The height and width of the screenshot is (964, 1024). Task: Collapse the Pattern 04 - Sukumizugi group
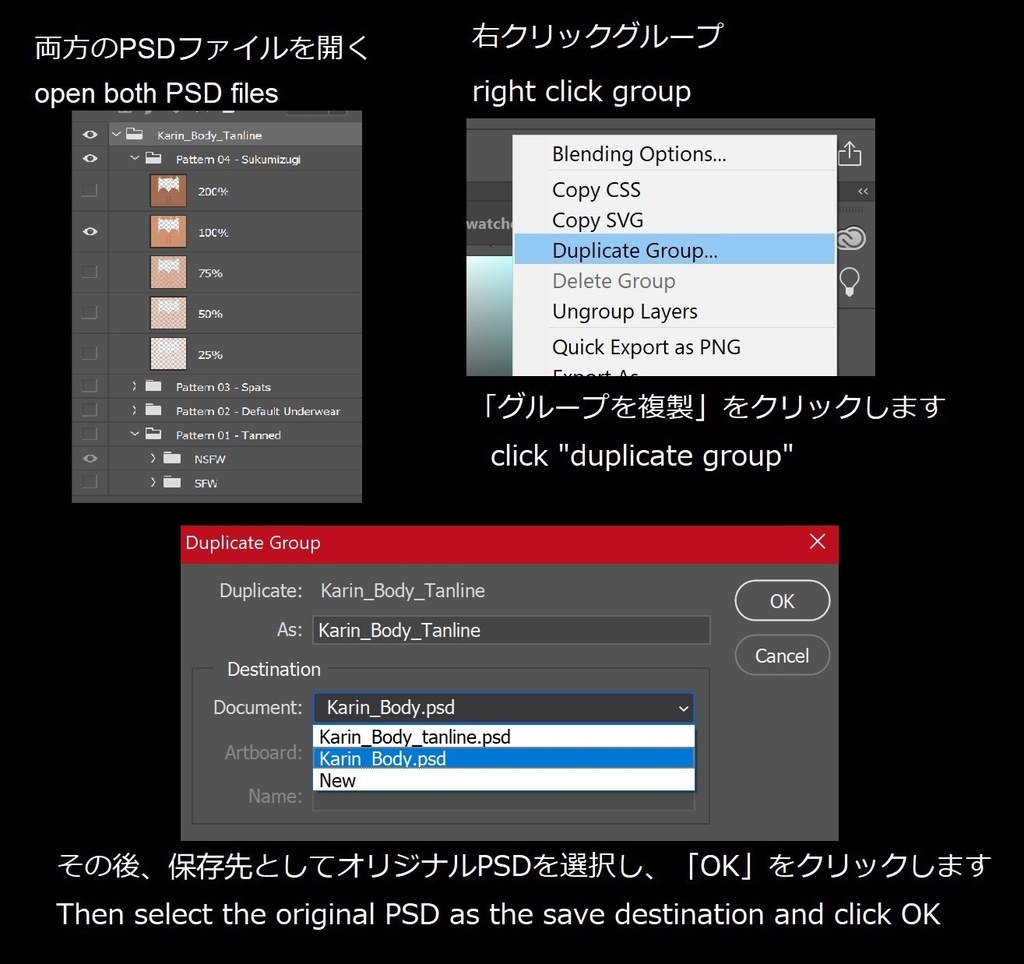[x=134, y=158]
